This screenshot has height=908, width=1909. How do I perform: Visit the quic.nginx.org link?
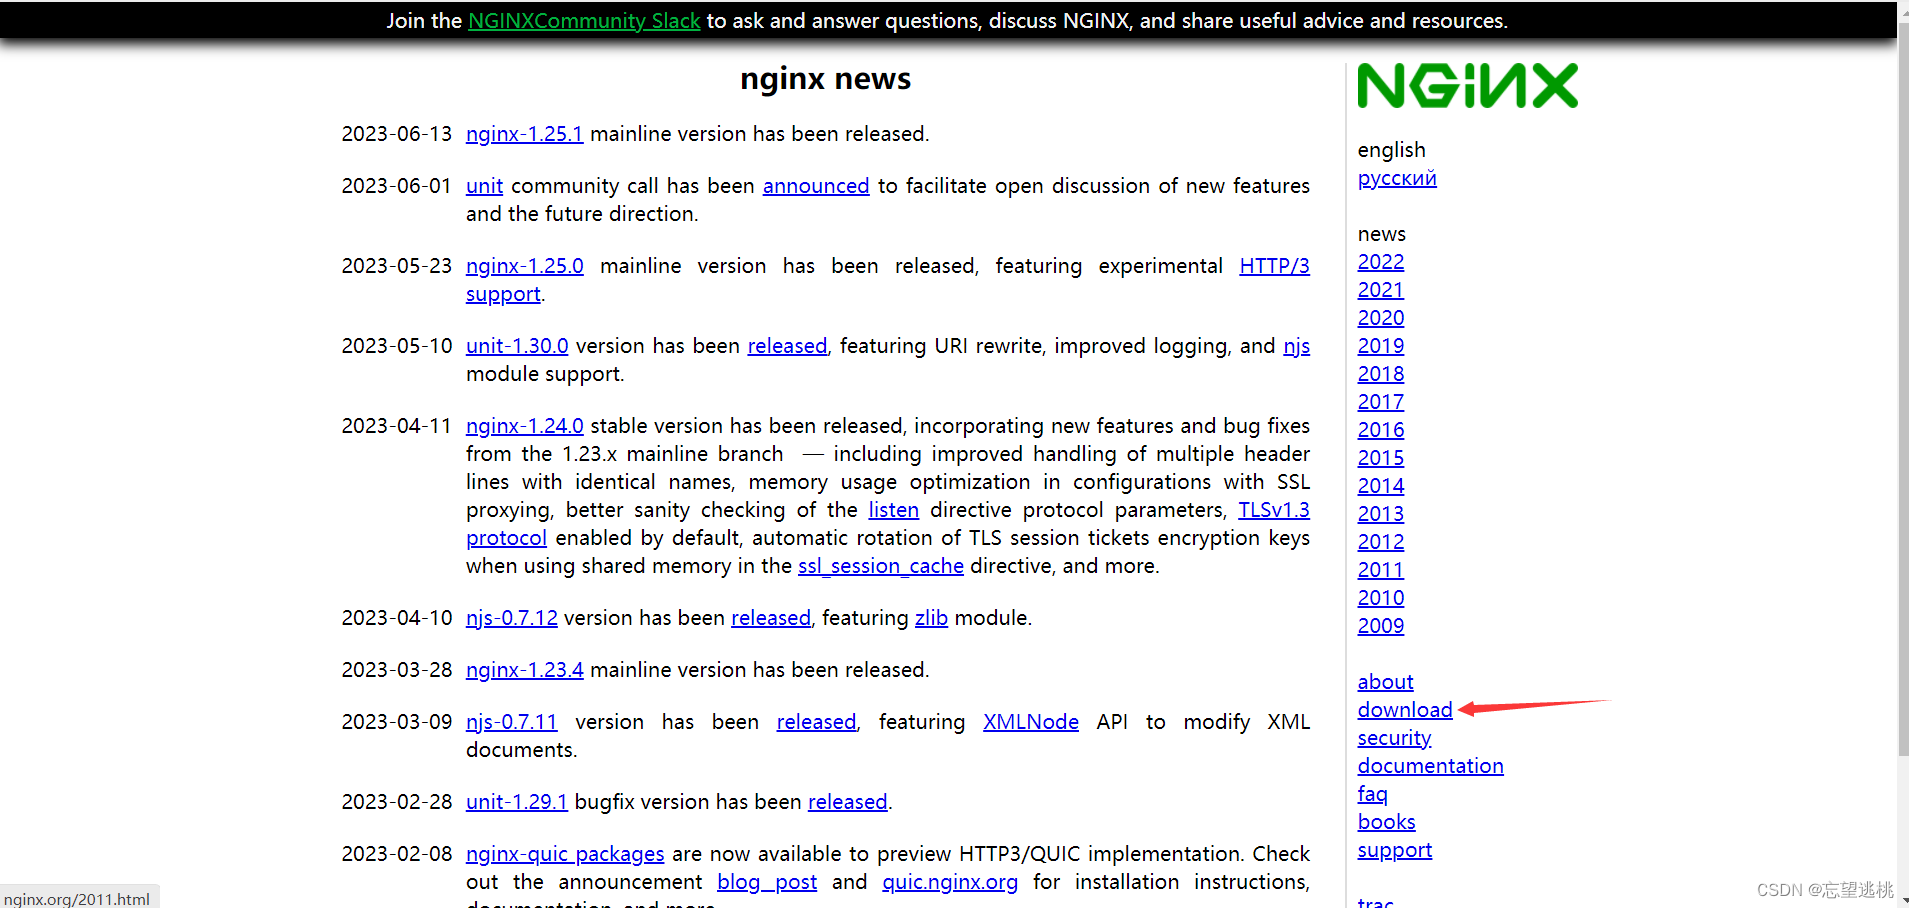click(x=950, y=882)
